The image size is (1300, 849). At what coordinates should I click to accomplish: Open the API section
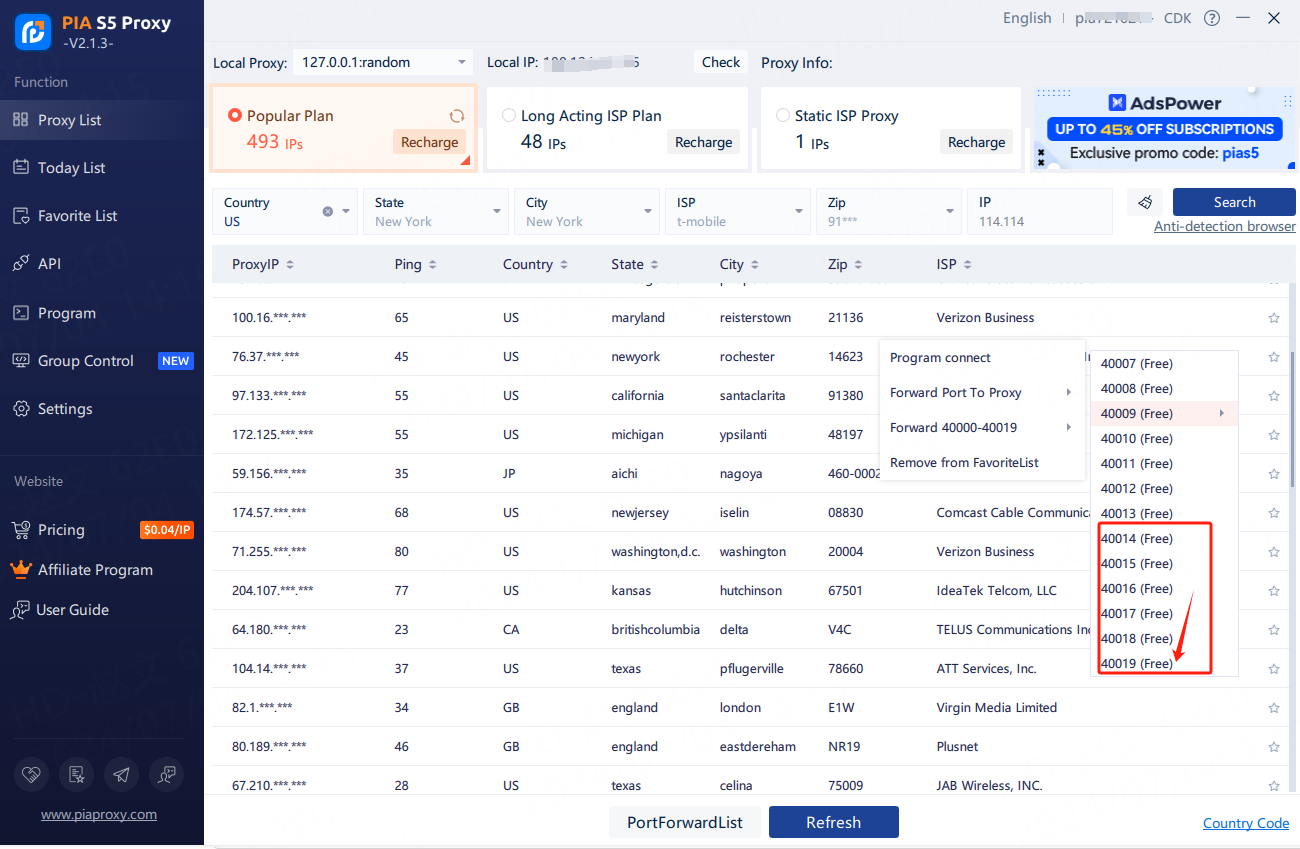click(102, 264)
